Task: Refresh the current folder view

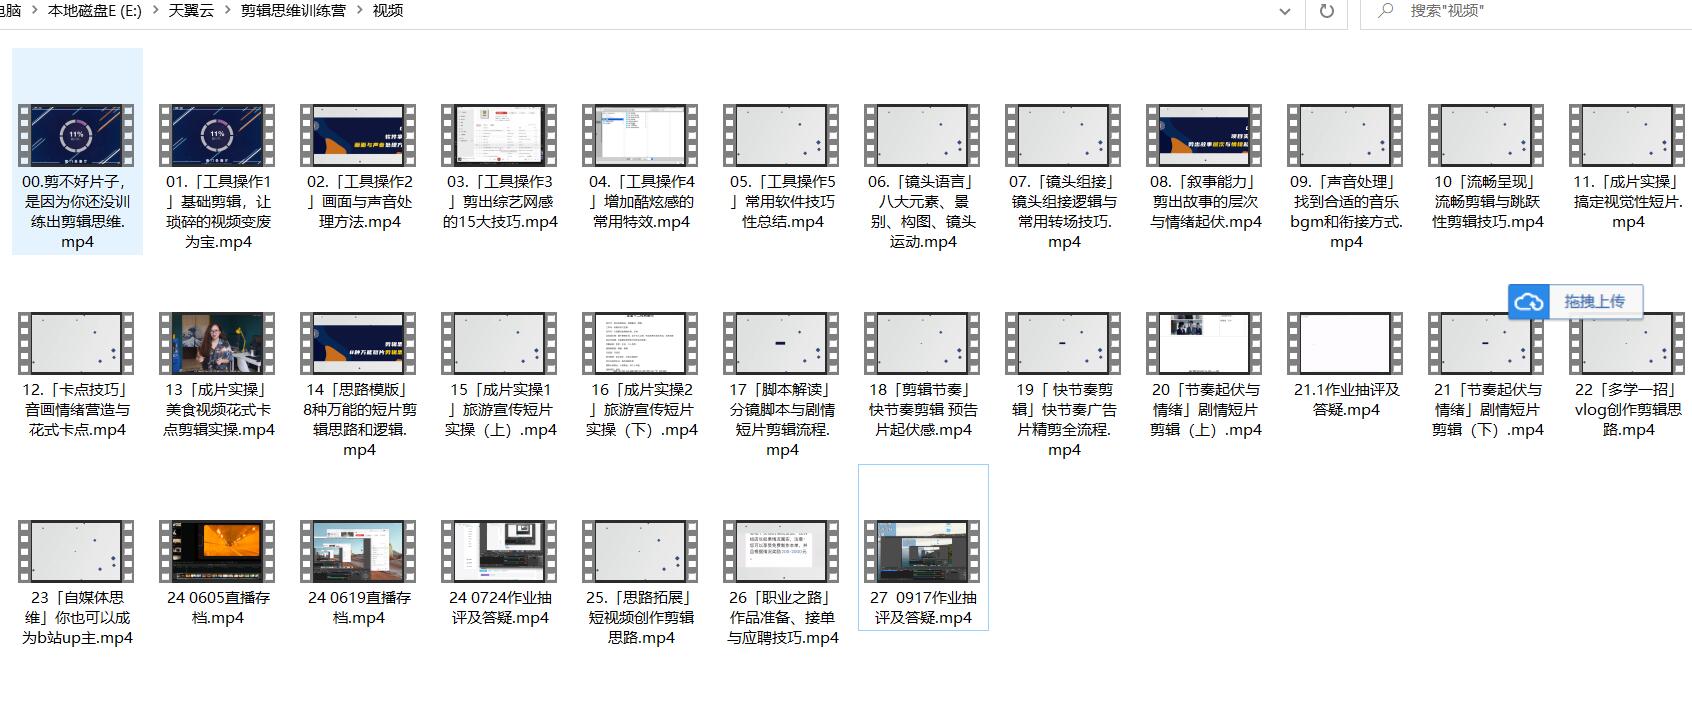Action: point(1327,11)
